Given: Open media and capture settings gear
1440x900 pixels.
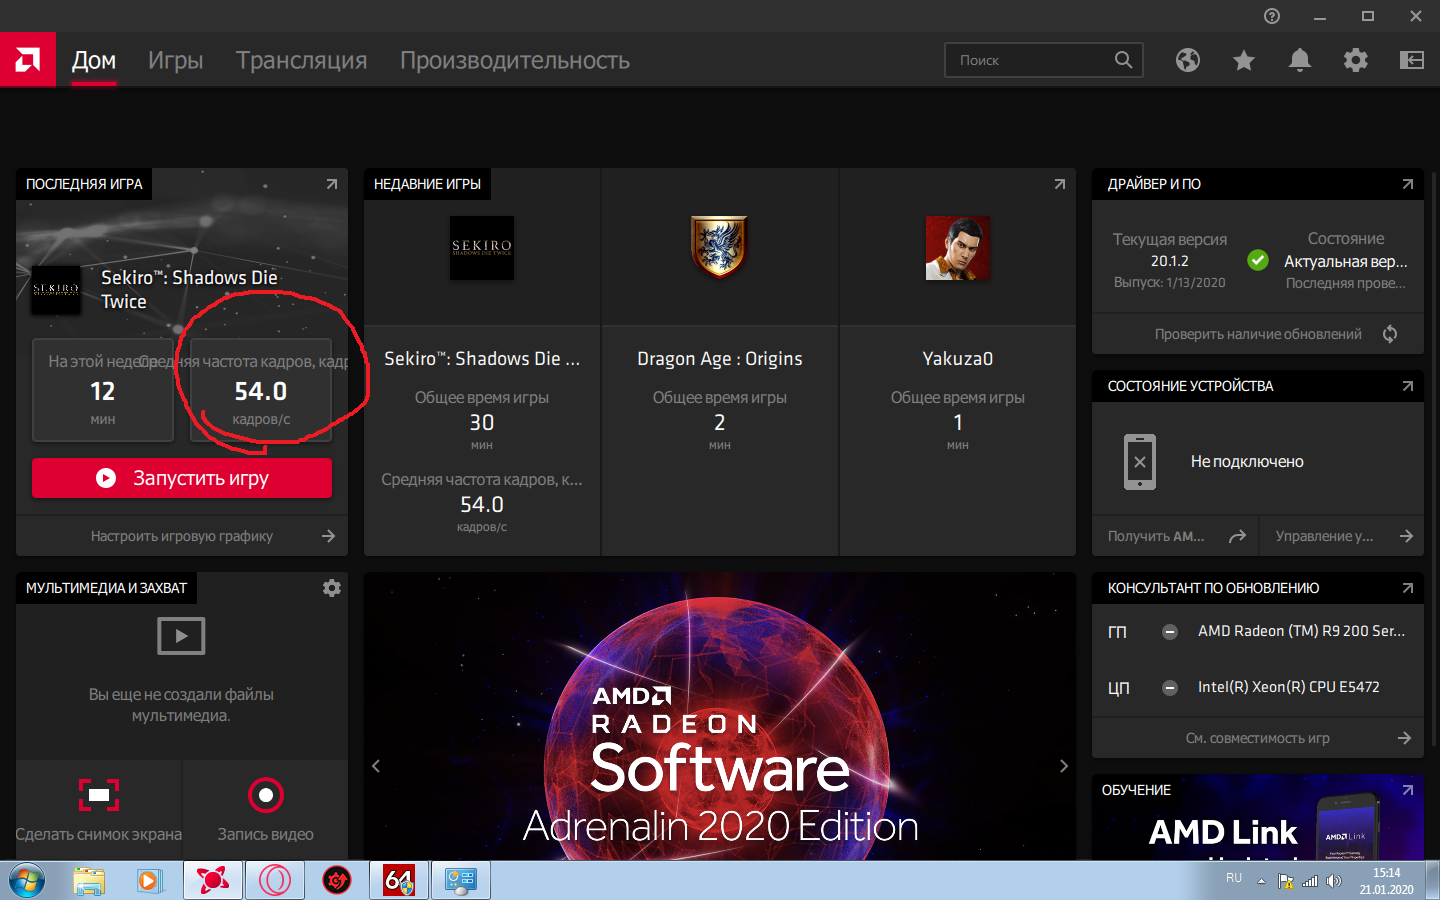Looking at the screenshot, I should (332, 588).
